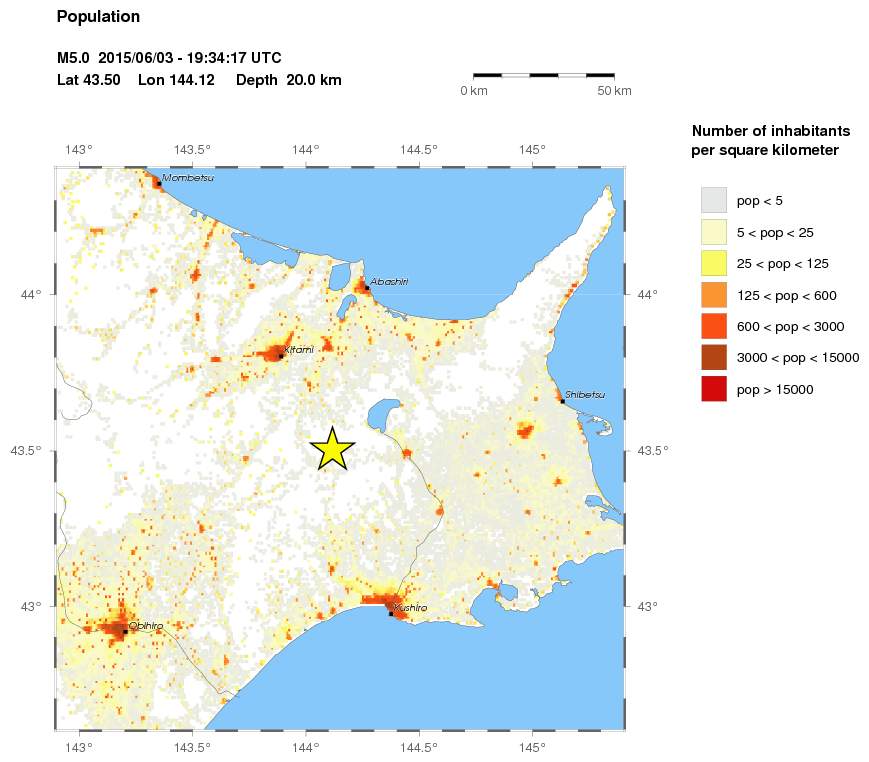Click the 'Population' map title
This screenshot has width=869, height=762.
(x=98, y=16)
